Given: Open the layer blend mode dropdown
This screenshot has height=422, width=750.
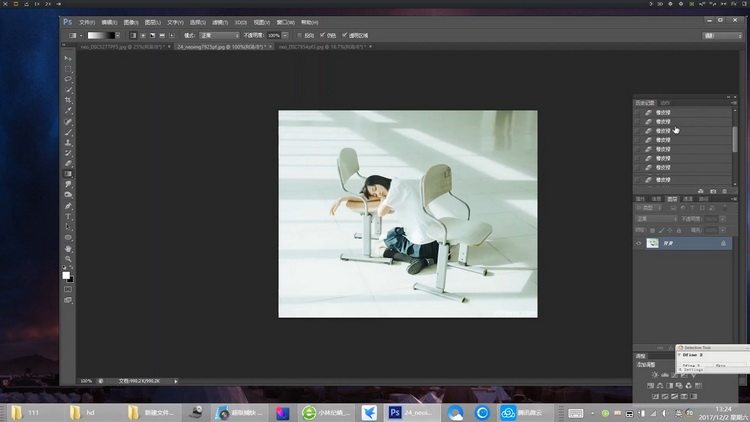Looking at the screenshot, I should pyautogui.click(x=656, y=219).
